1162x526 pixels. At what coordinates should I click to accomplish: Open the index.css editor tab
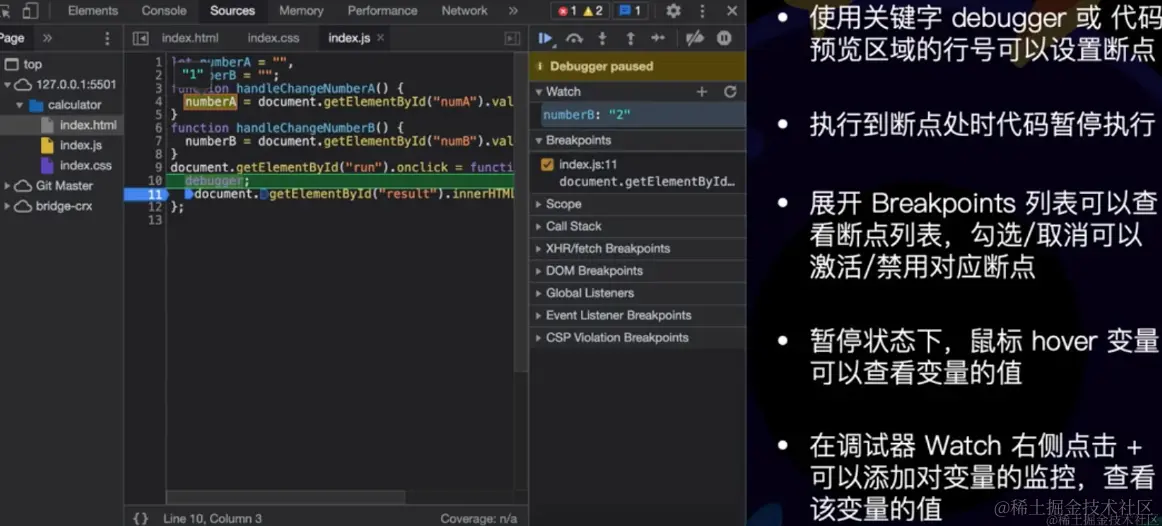[x=273, y=39]
